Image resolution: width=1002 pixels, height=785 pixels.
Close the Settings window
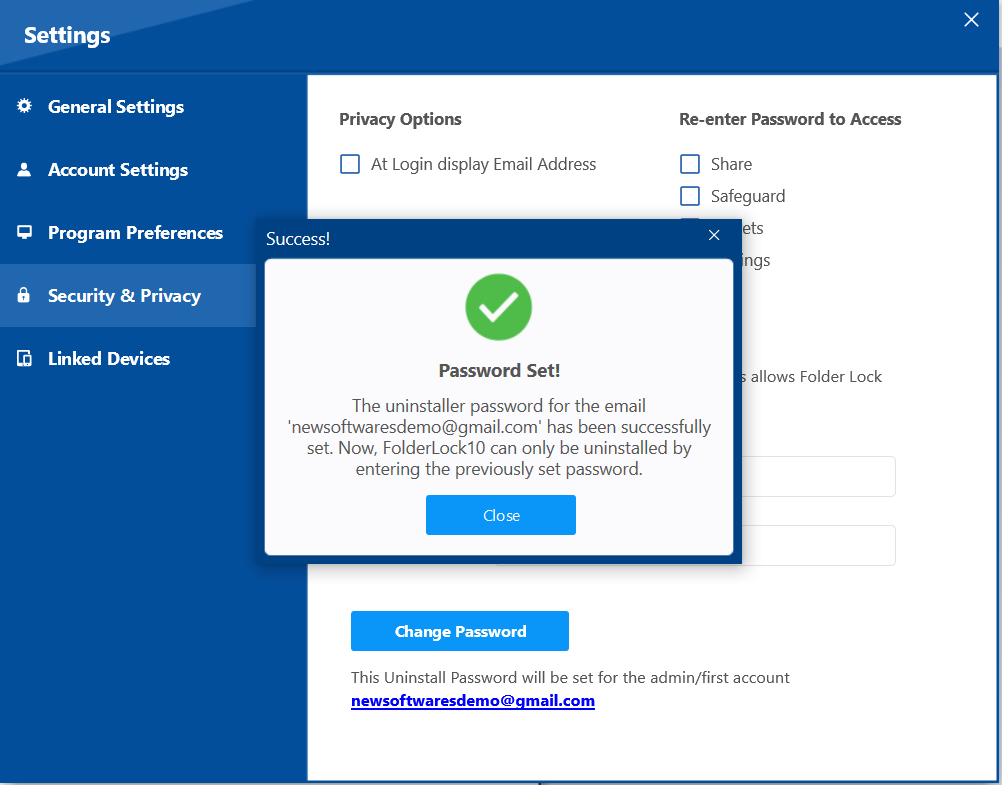971,20
